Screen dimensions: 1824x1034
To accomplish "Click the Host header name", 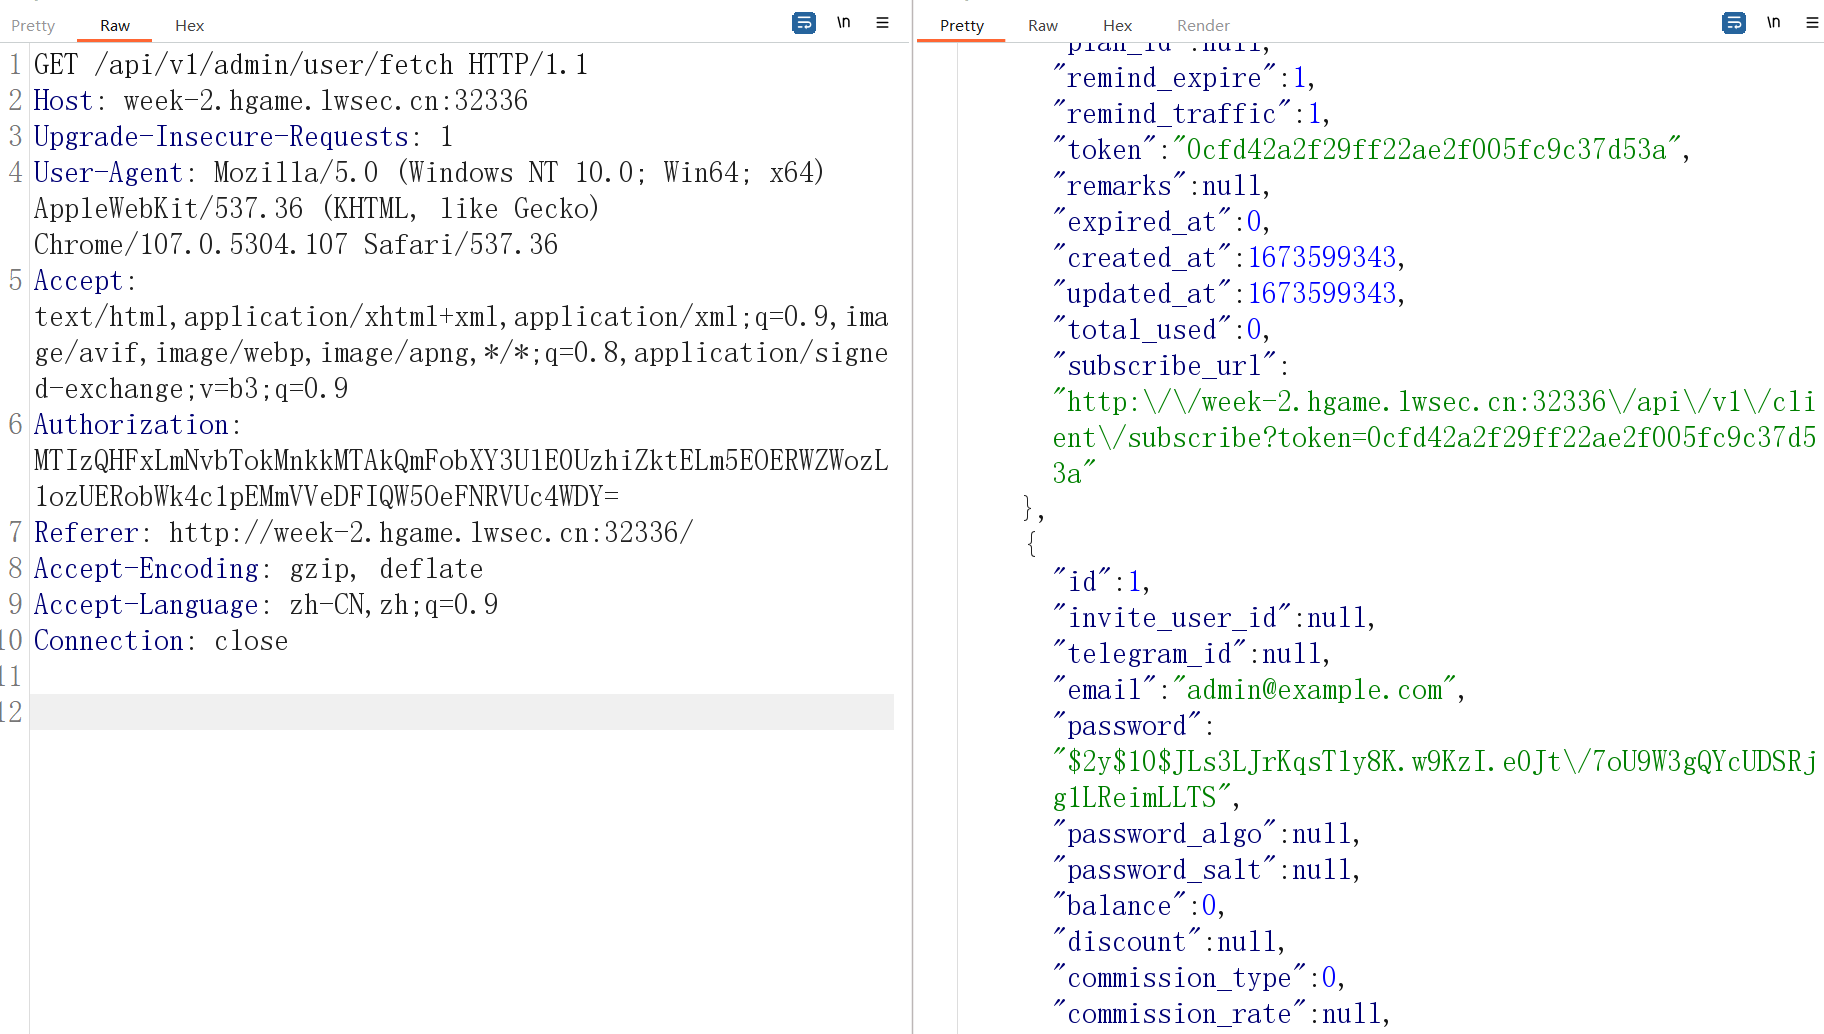I will (x=63, y=101).
